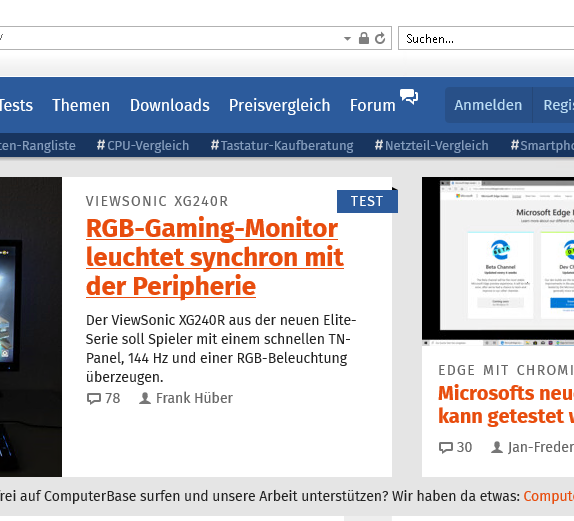This screenshot has width=574, height=521.
Task: Open the ViewSonic monitor article thumbnail
Action: point(31,327)
